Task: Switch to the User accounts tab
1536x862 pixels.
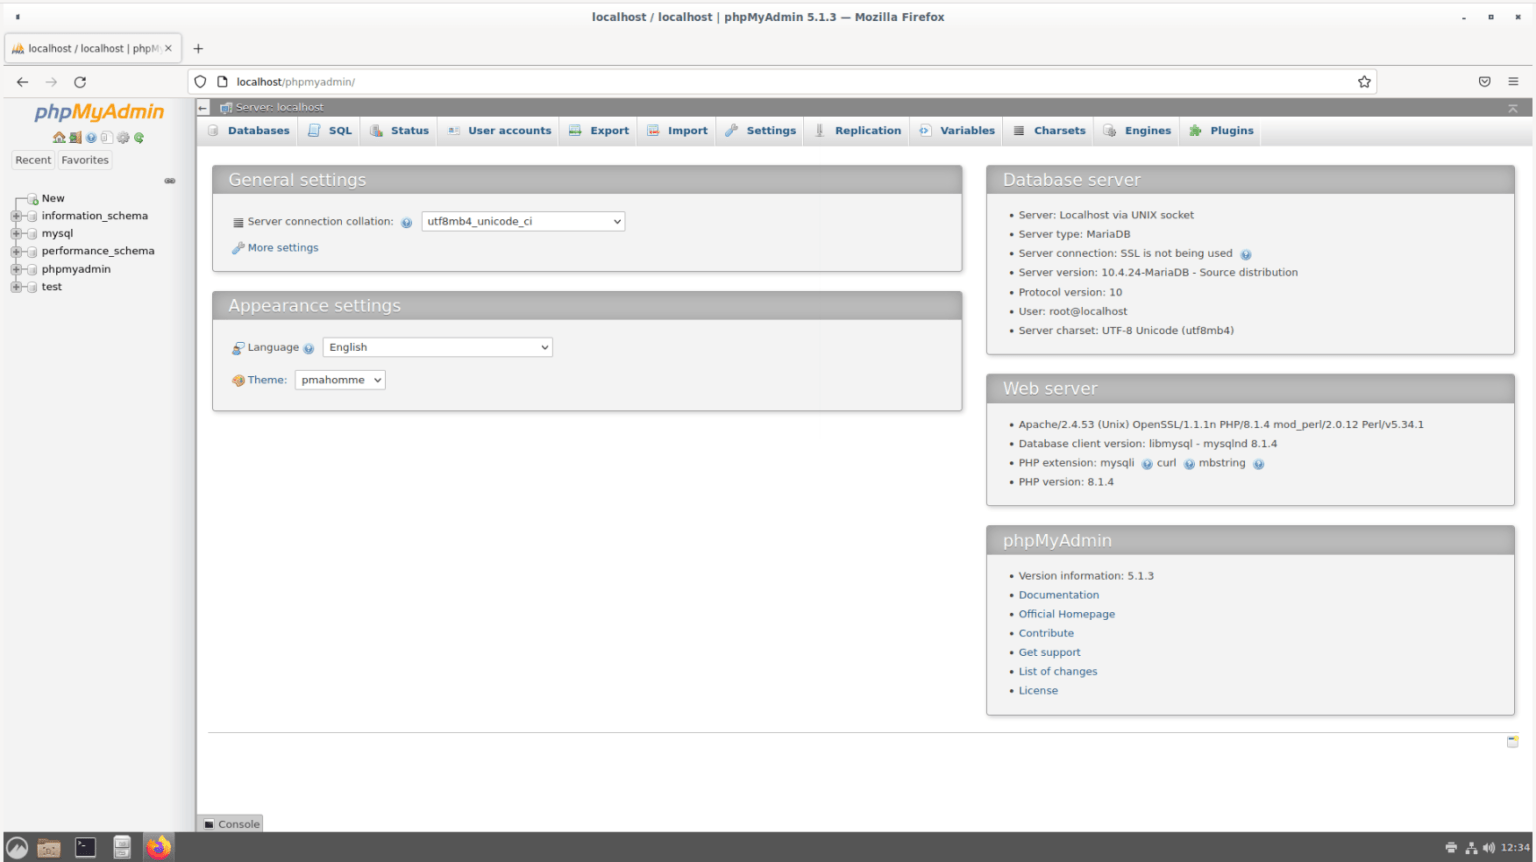Action: tap(499, 131)
